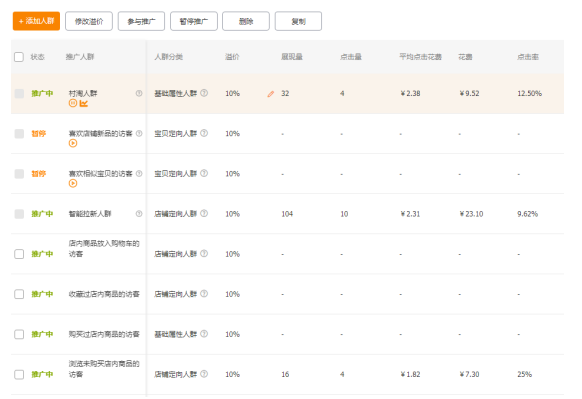The image size is (582, 399).
Task: Click the pencil edit icon beside 10% 溢价
Action: pos(271,94)
